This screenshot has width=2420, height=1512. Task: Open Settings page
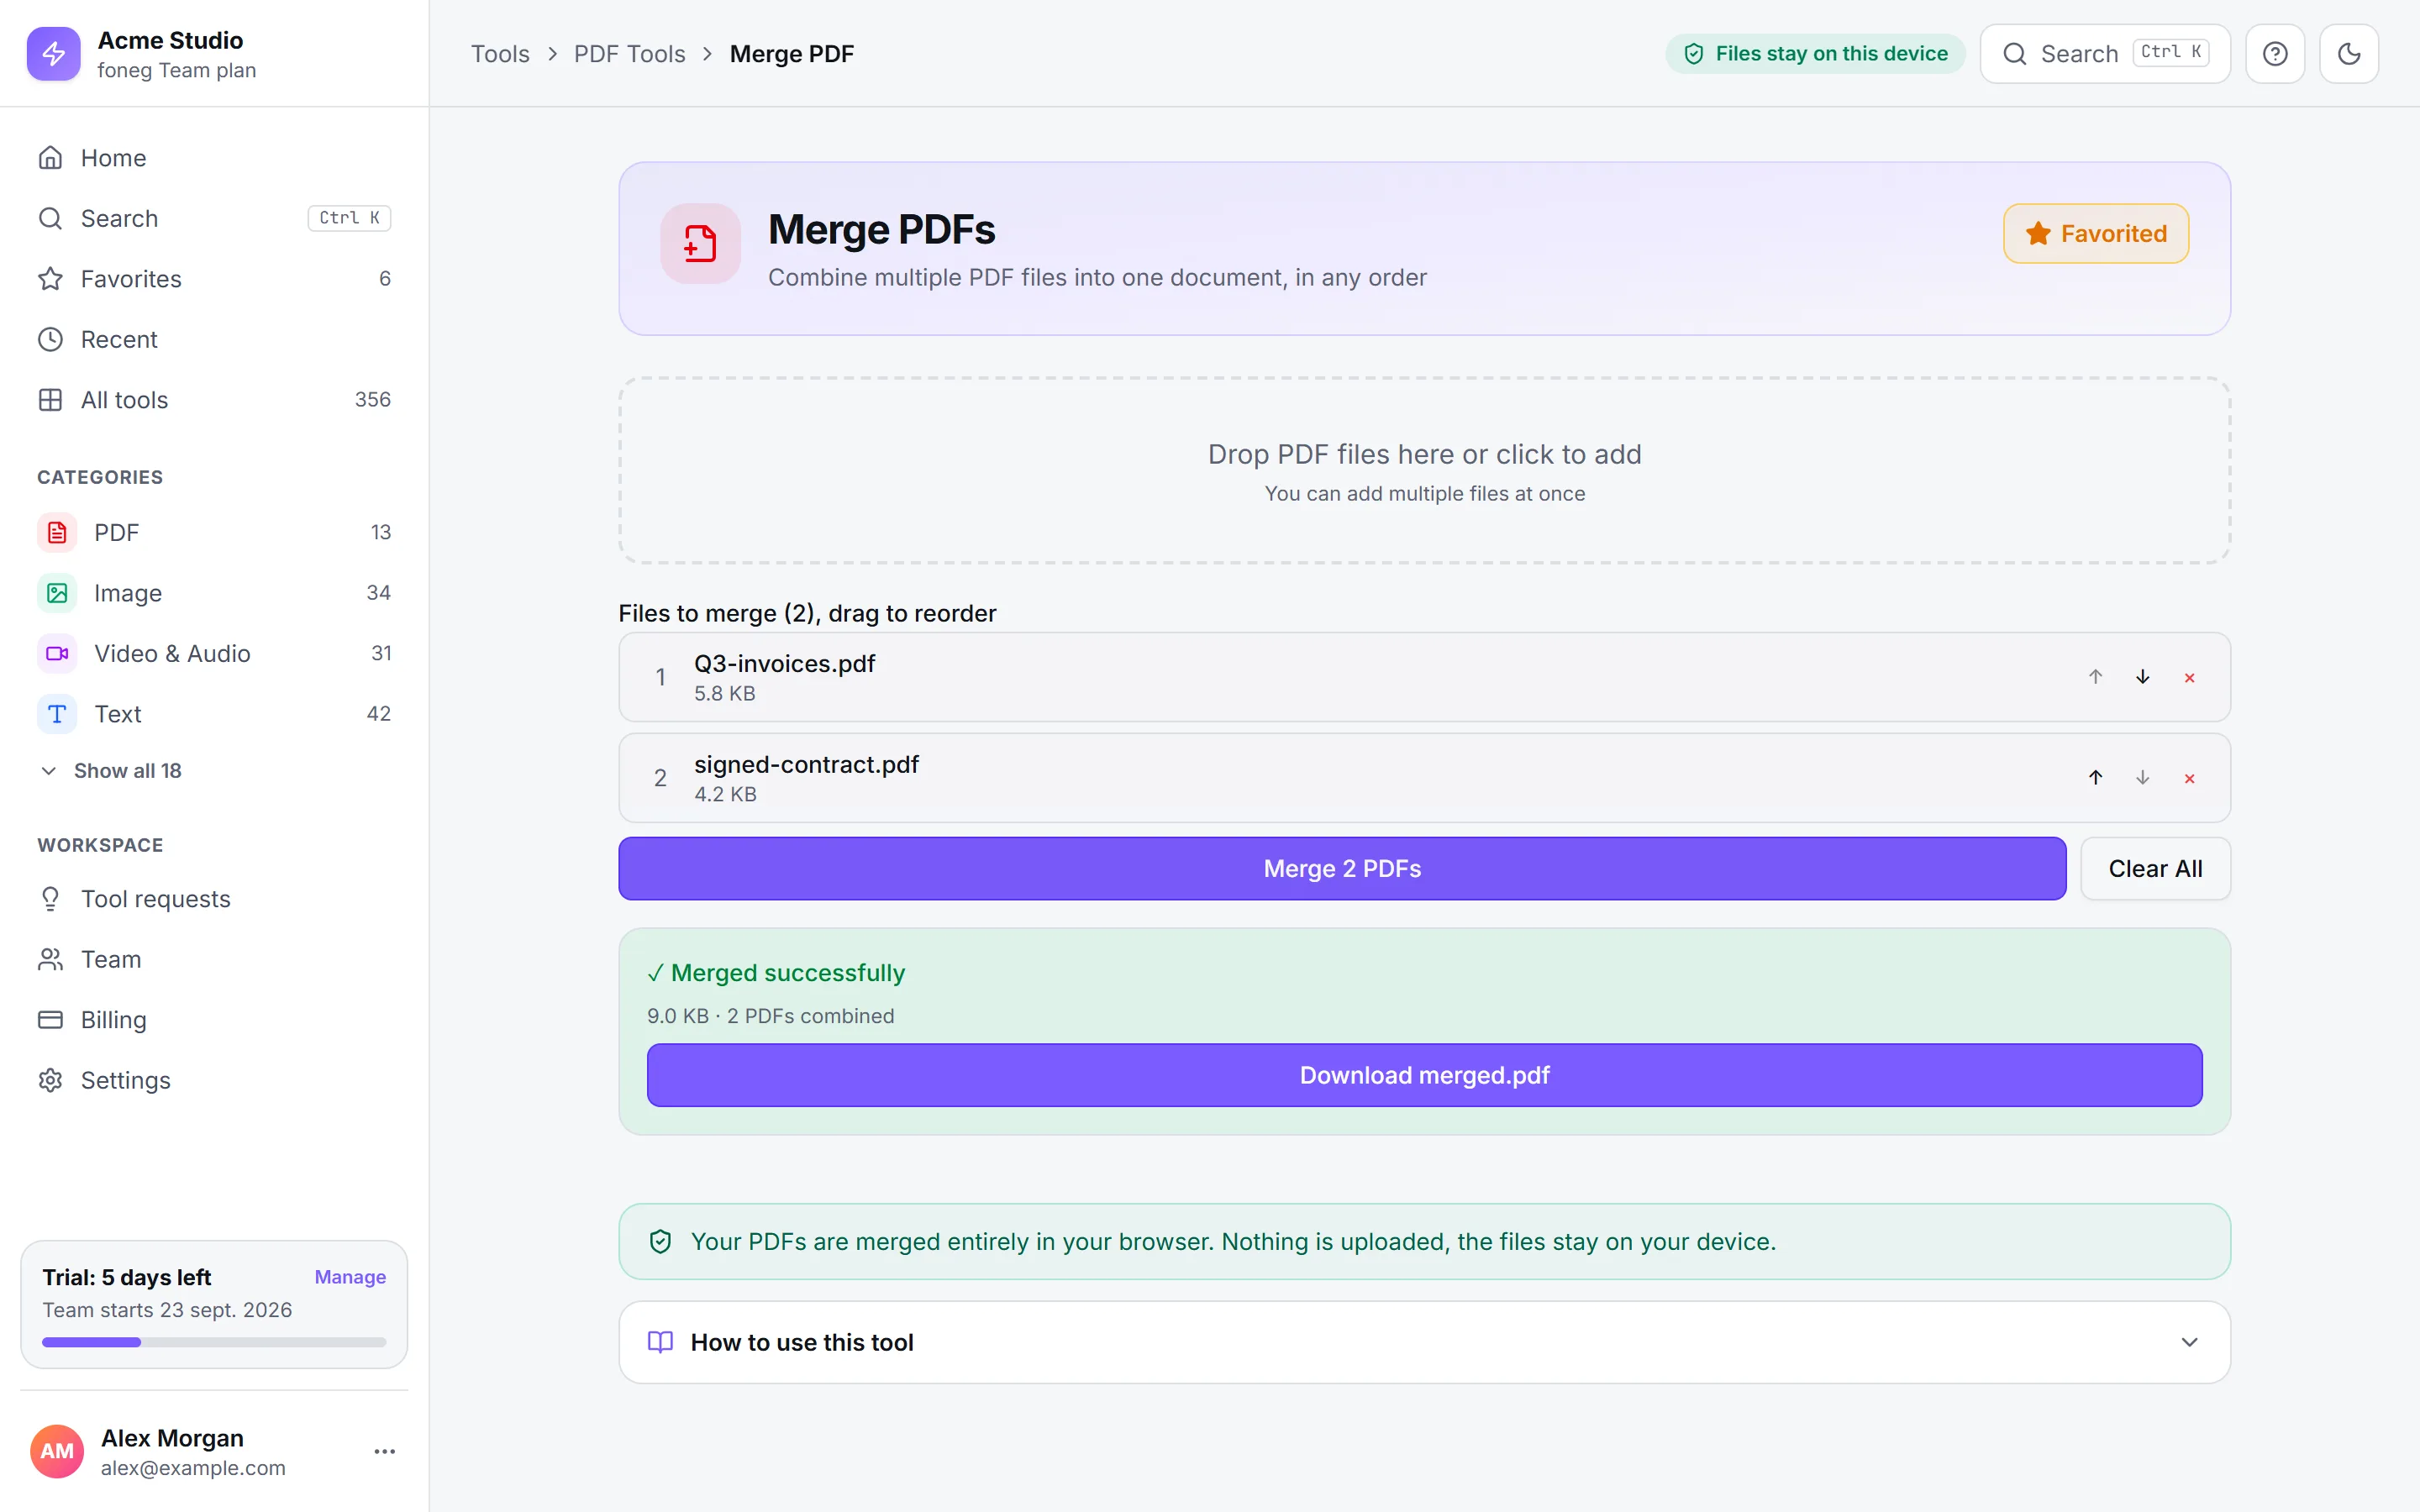214,1080
